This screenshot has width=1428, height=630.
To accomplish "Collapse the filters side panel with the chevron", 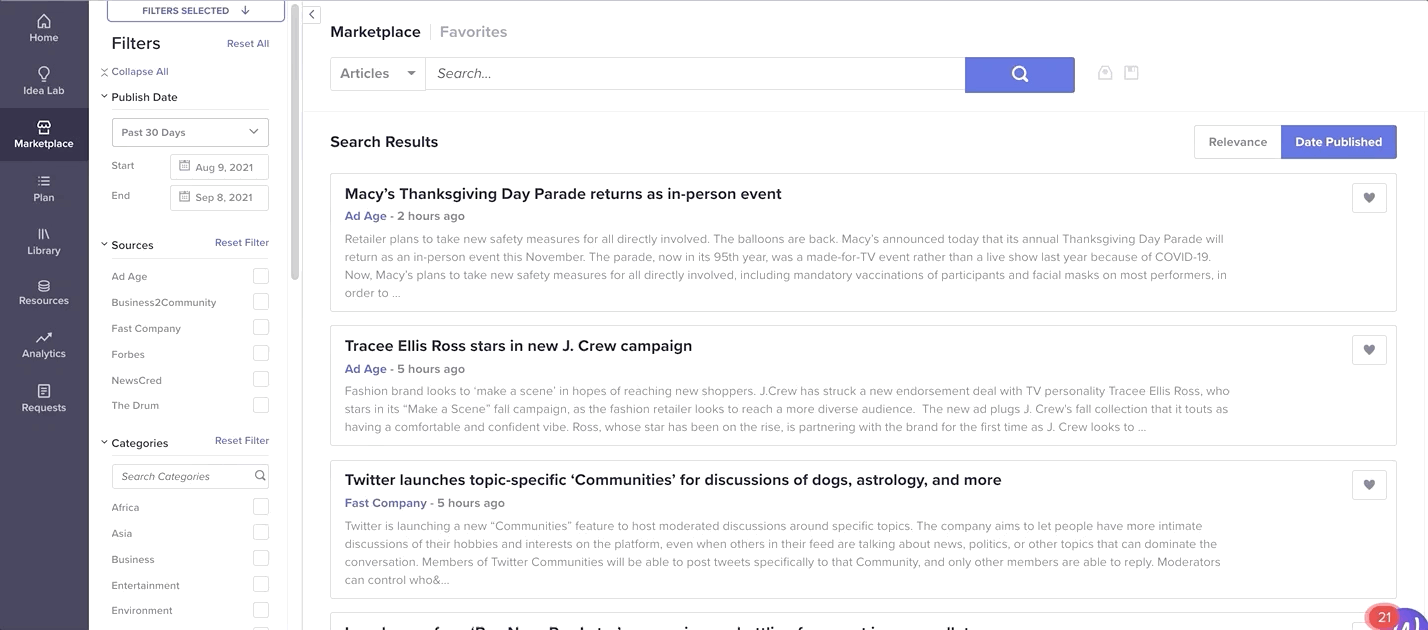I will pyautogui.click(x=312, y=14).
